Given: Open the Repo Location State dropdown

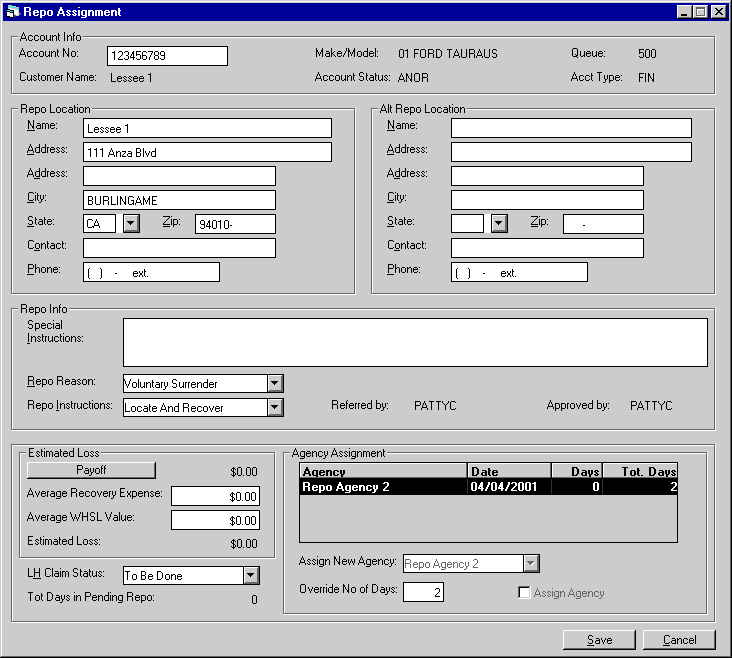Looking at the screenshot, I should pos(131,223).
